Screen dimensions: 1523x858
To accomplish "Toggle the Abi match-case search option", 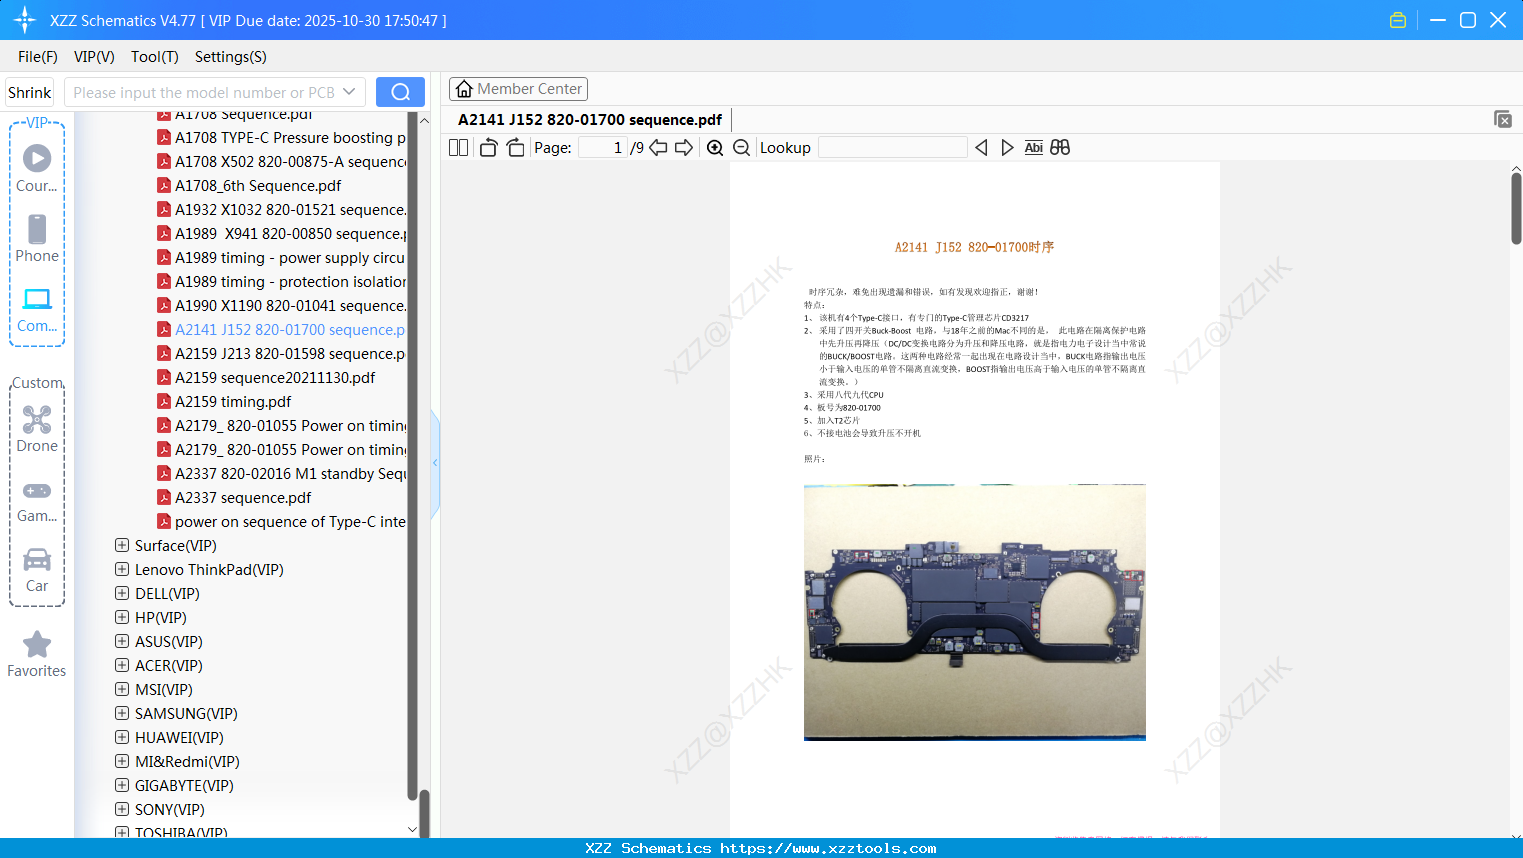I will [1034, 148].
